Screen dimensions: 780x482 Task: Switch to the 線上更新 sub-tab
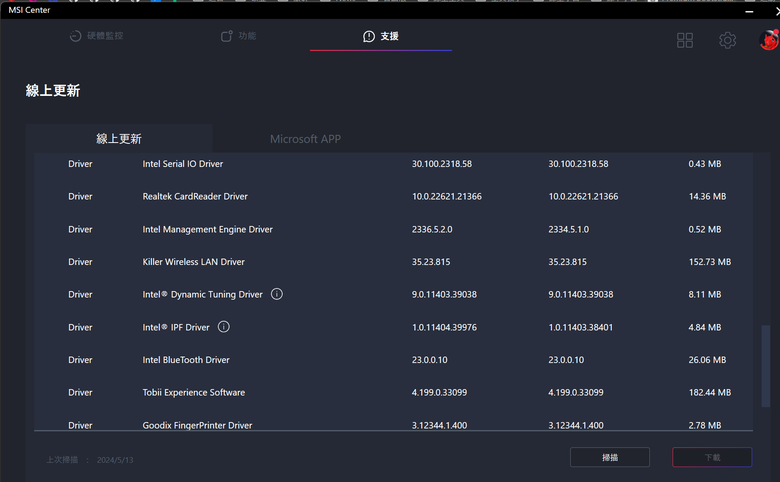[119, 139]
